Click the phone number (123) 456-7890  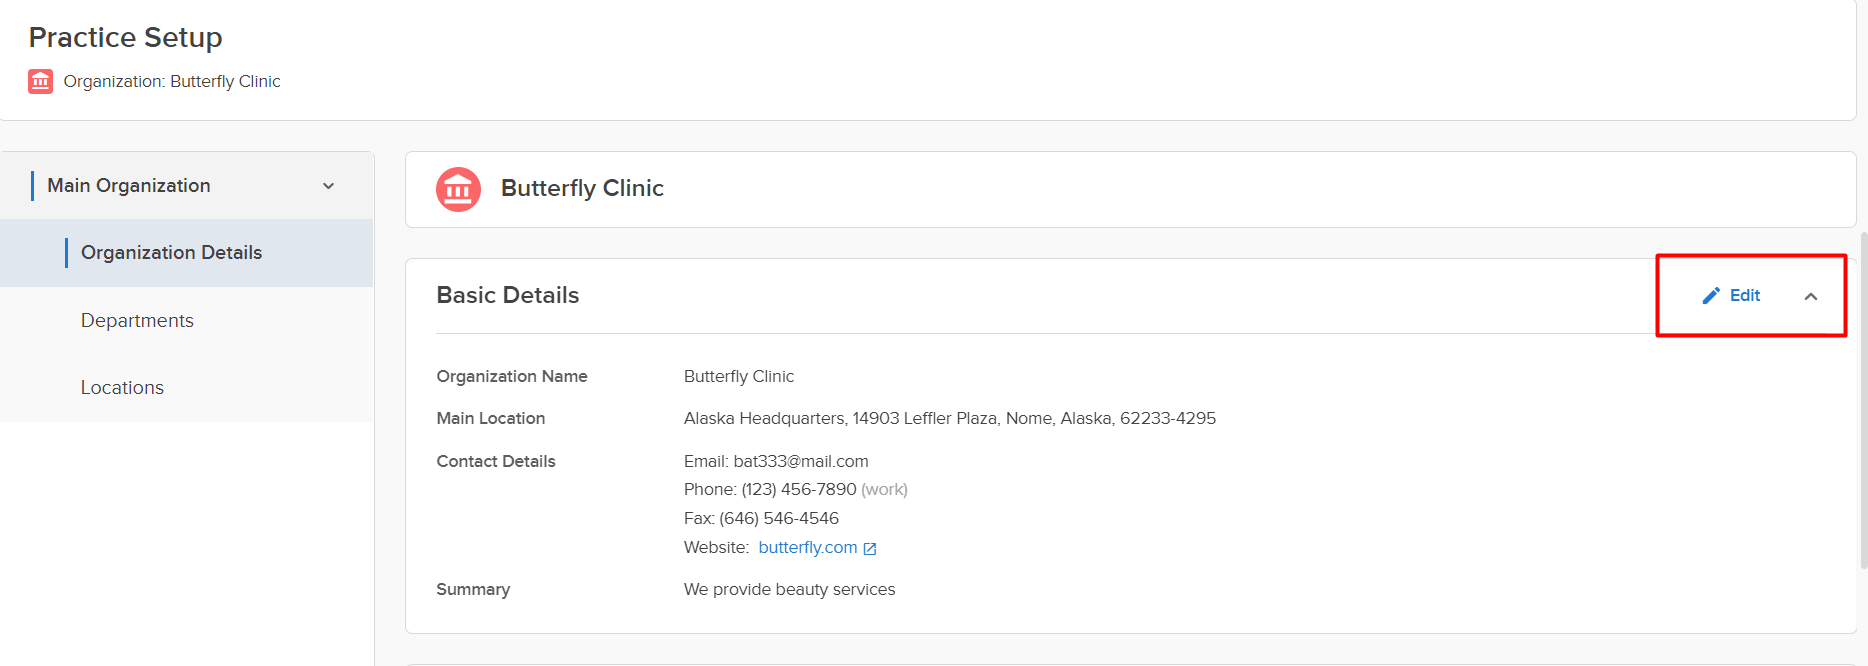[799, 489]
